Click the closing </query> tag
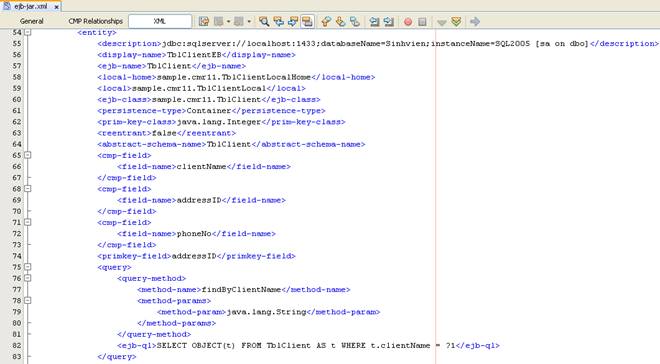This screenshot has width=660, height=364. [117, 357]
